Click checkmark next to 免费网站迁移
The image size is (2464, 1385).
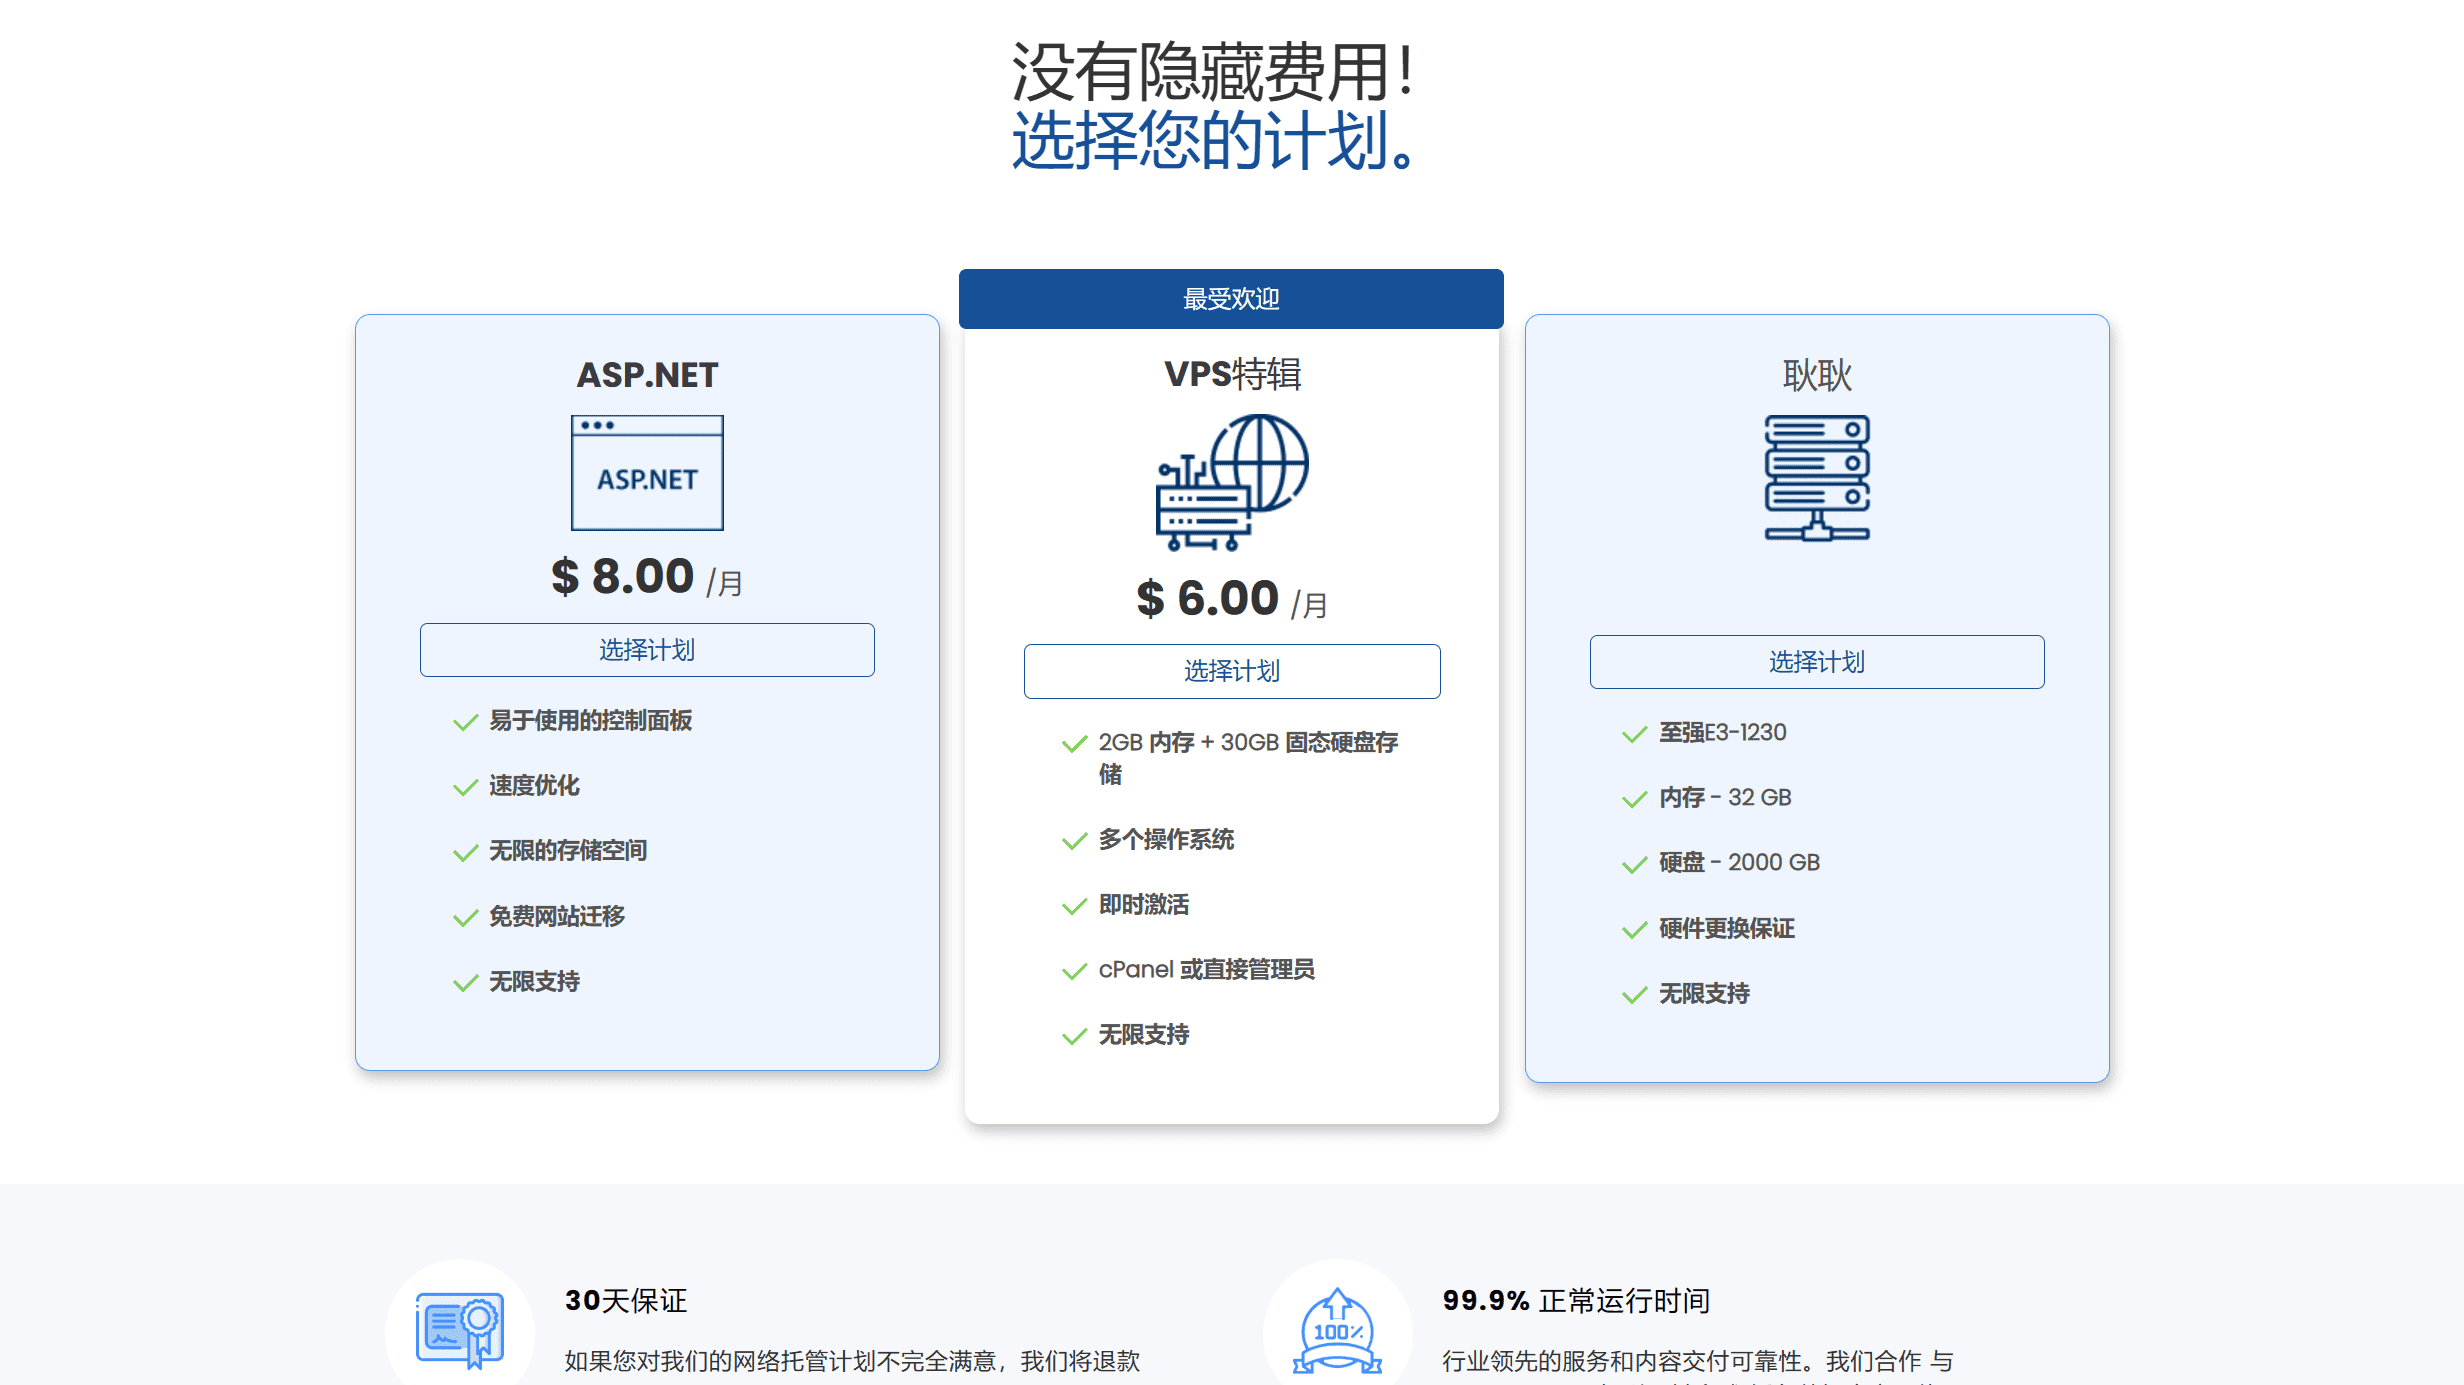click(465, 917)
